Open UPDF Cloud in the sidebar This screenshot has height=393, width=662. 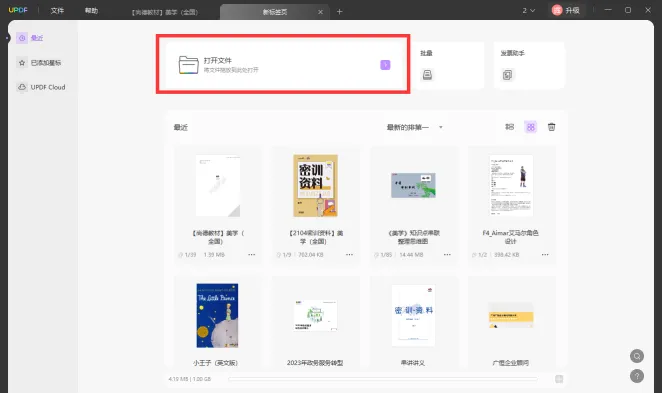41,87
